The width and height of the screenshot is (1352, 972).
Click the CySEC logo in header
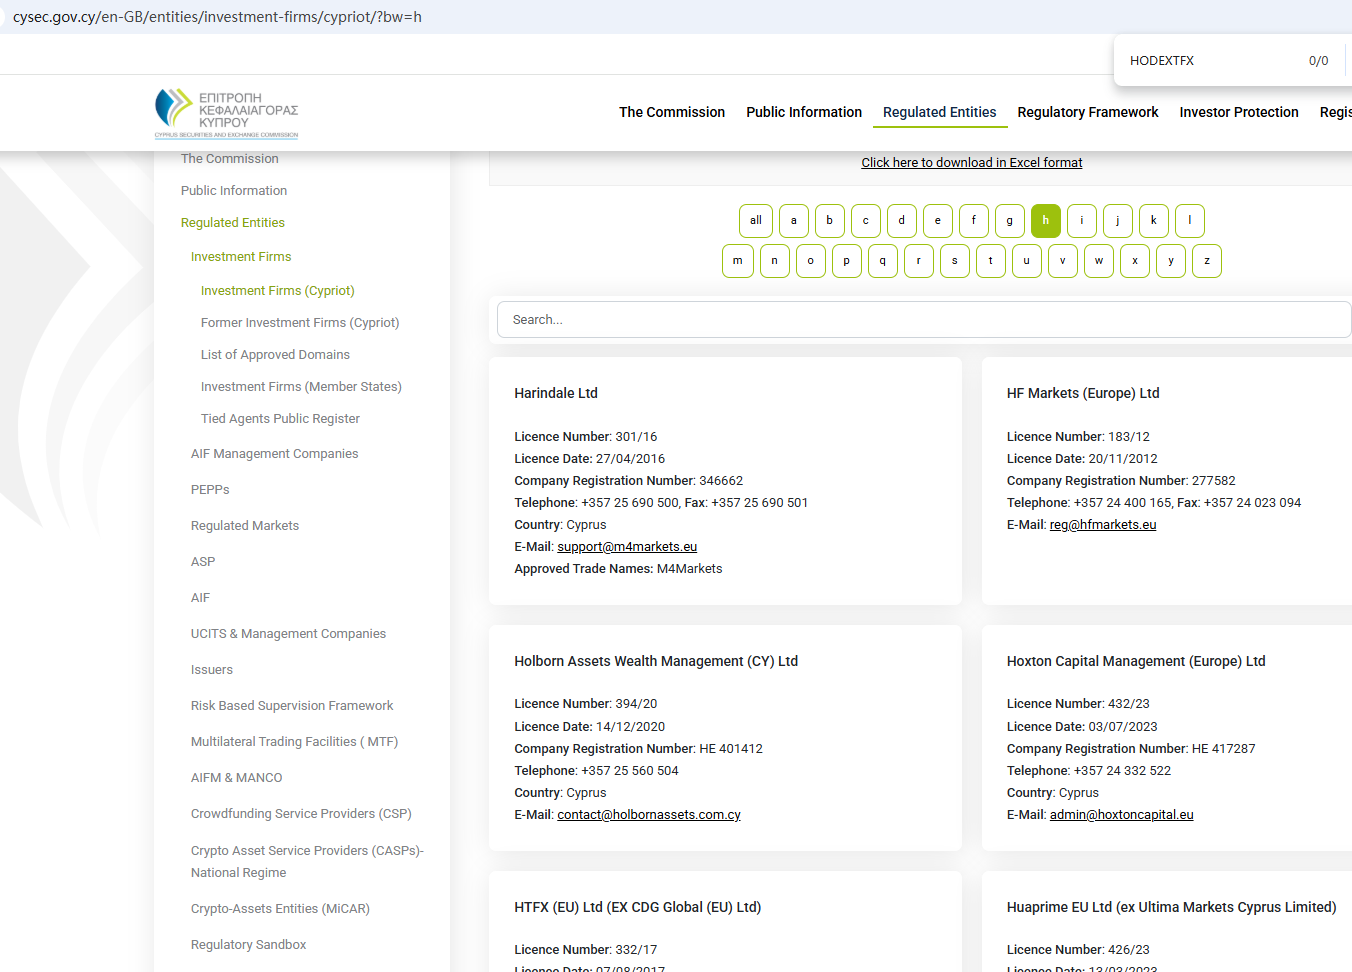click(227, 113)
